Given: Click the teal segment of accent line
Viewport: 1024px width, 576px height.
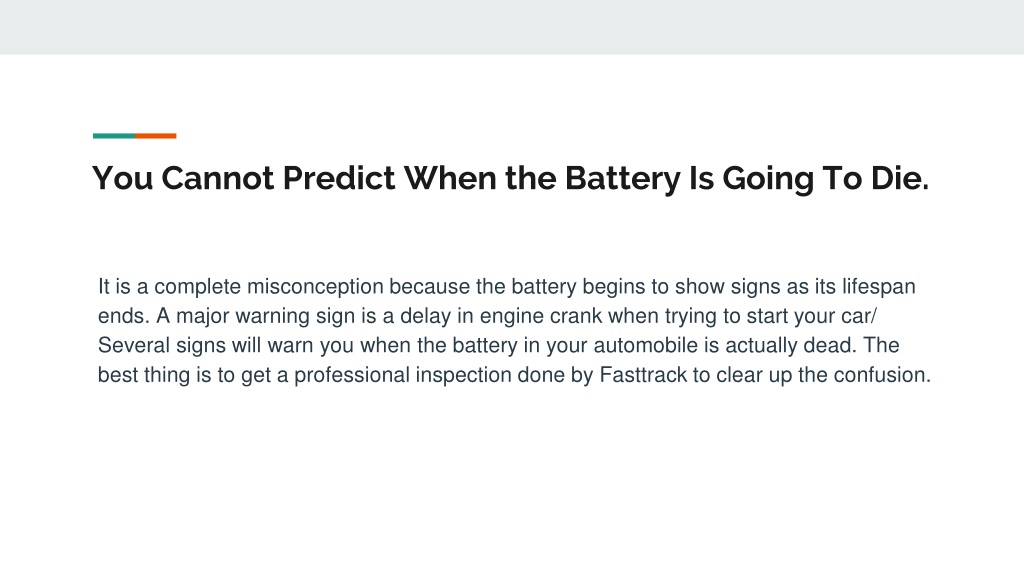Looking at the screenshot, I should click(114, 136).
